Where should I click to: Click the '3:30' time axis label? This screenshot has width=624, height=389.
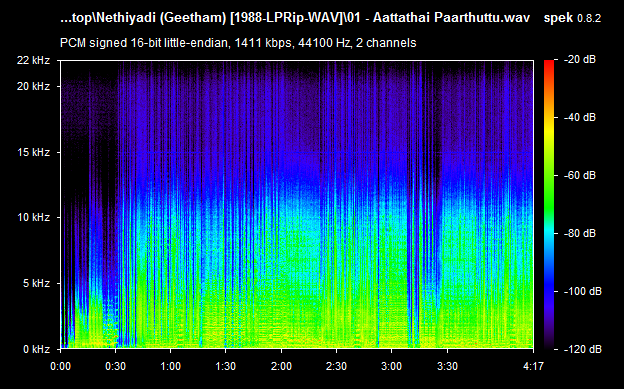[447, 366]
